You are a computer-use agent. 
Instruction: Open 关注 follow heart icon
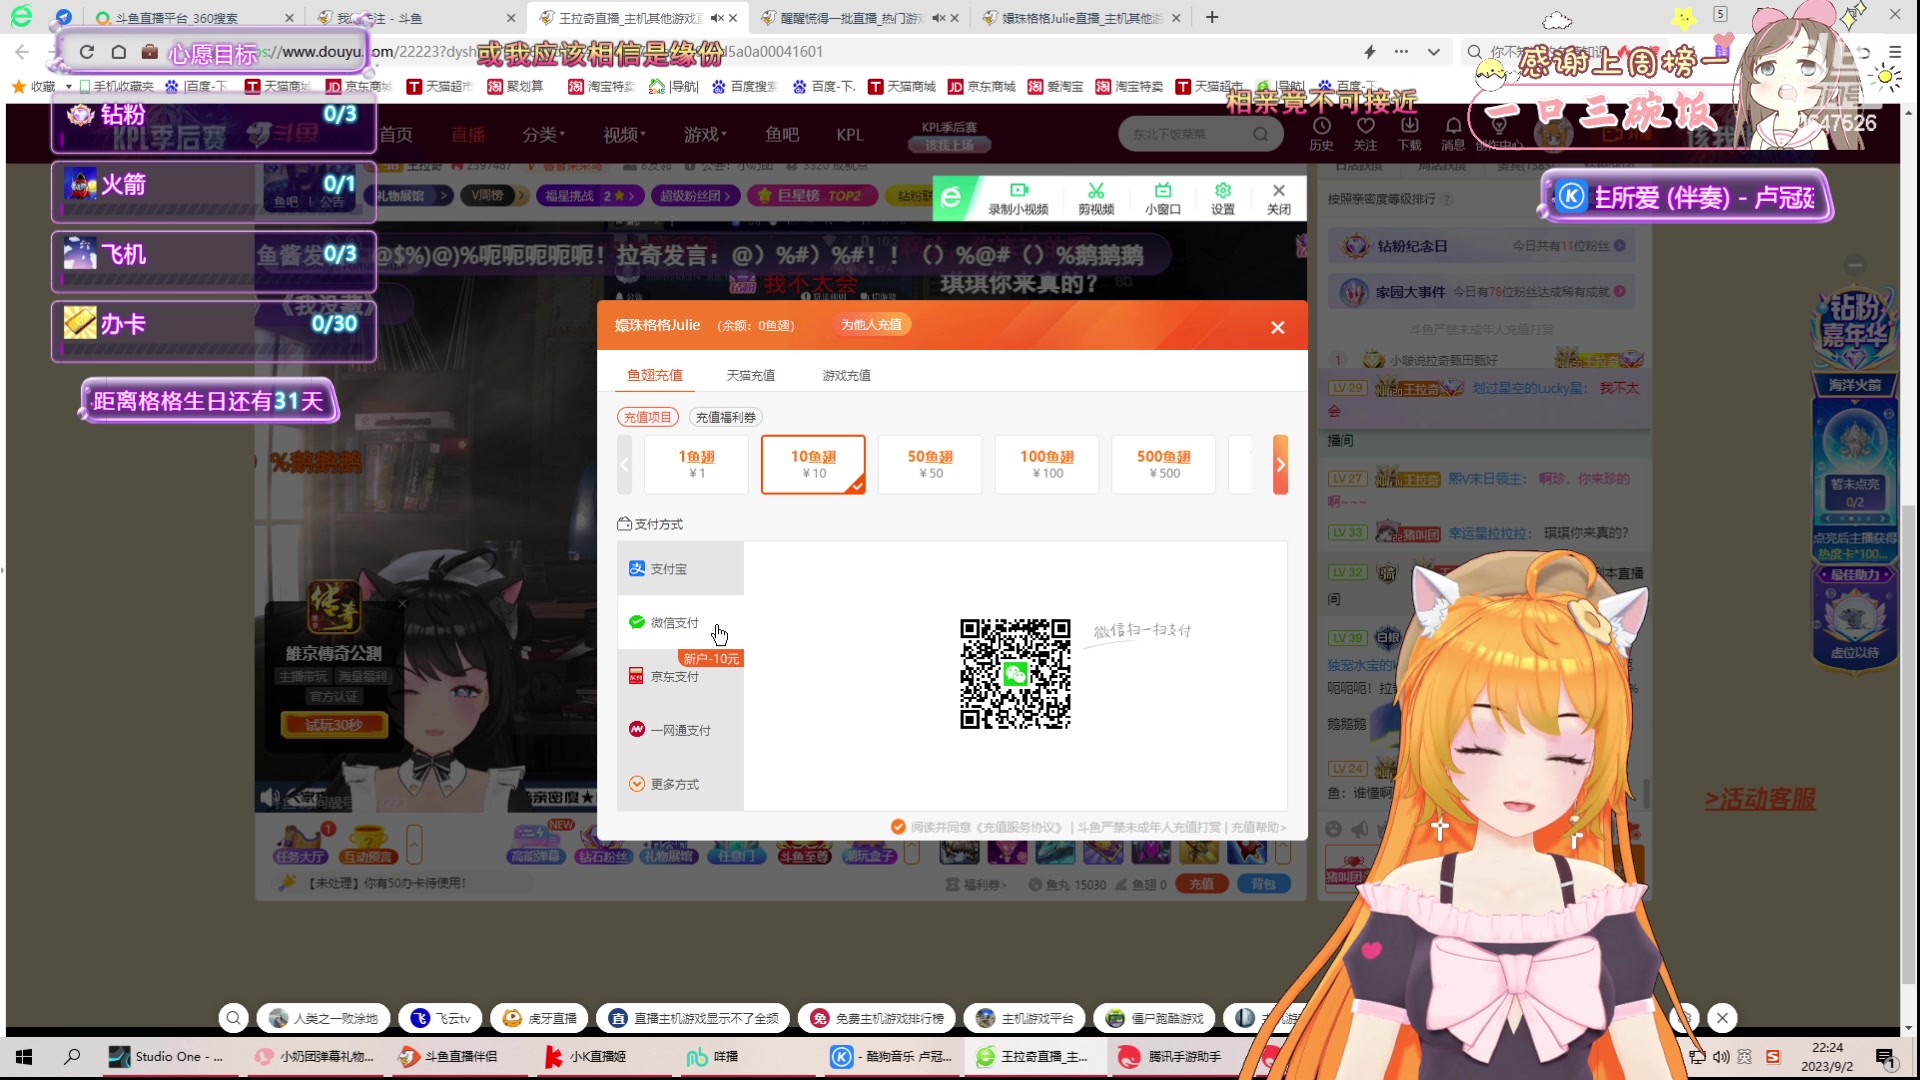click(x=1365, y=134)
